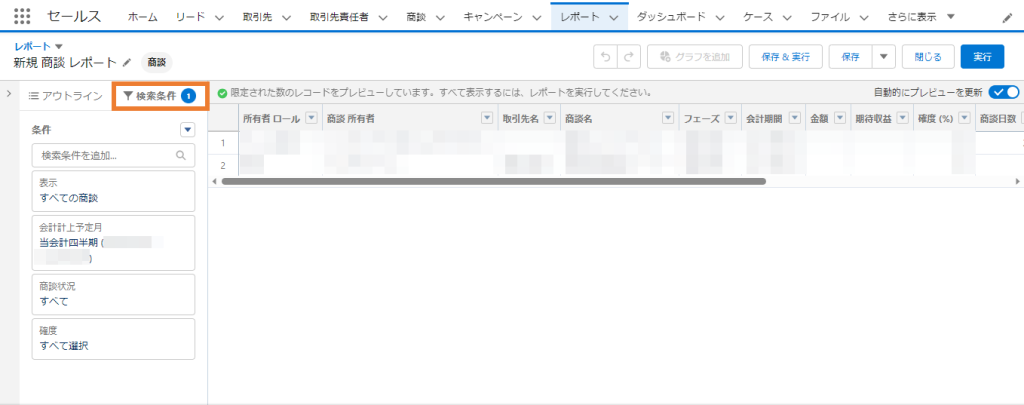Screen dimensions: 1024x405
Task: Open the 取引先 tab
Action: click(257, 17)
